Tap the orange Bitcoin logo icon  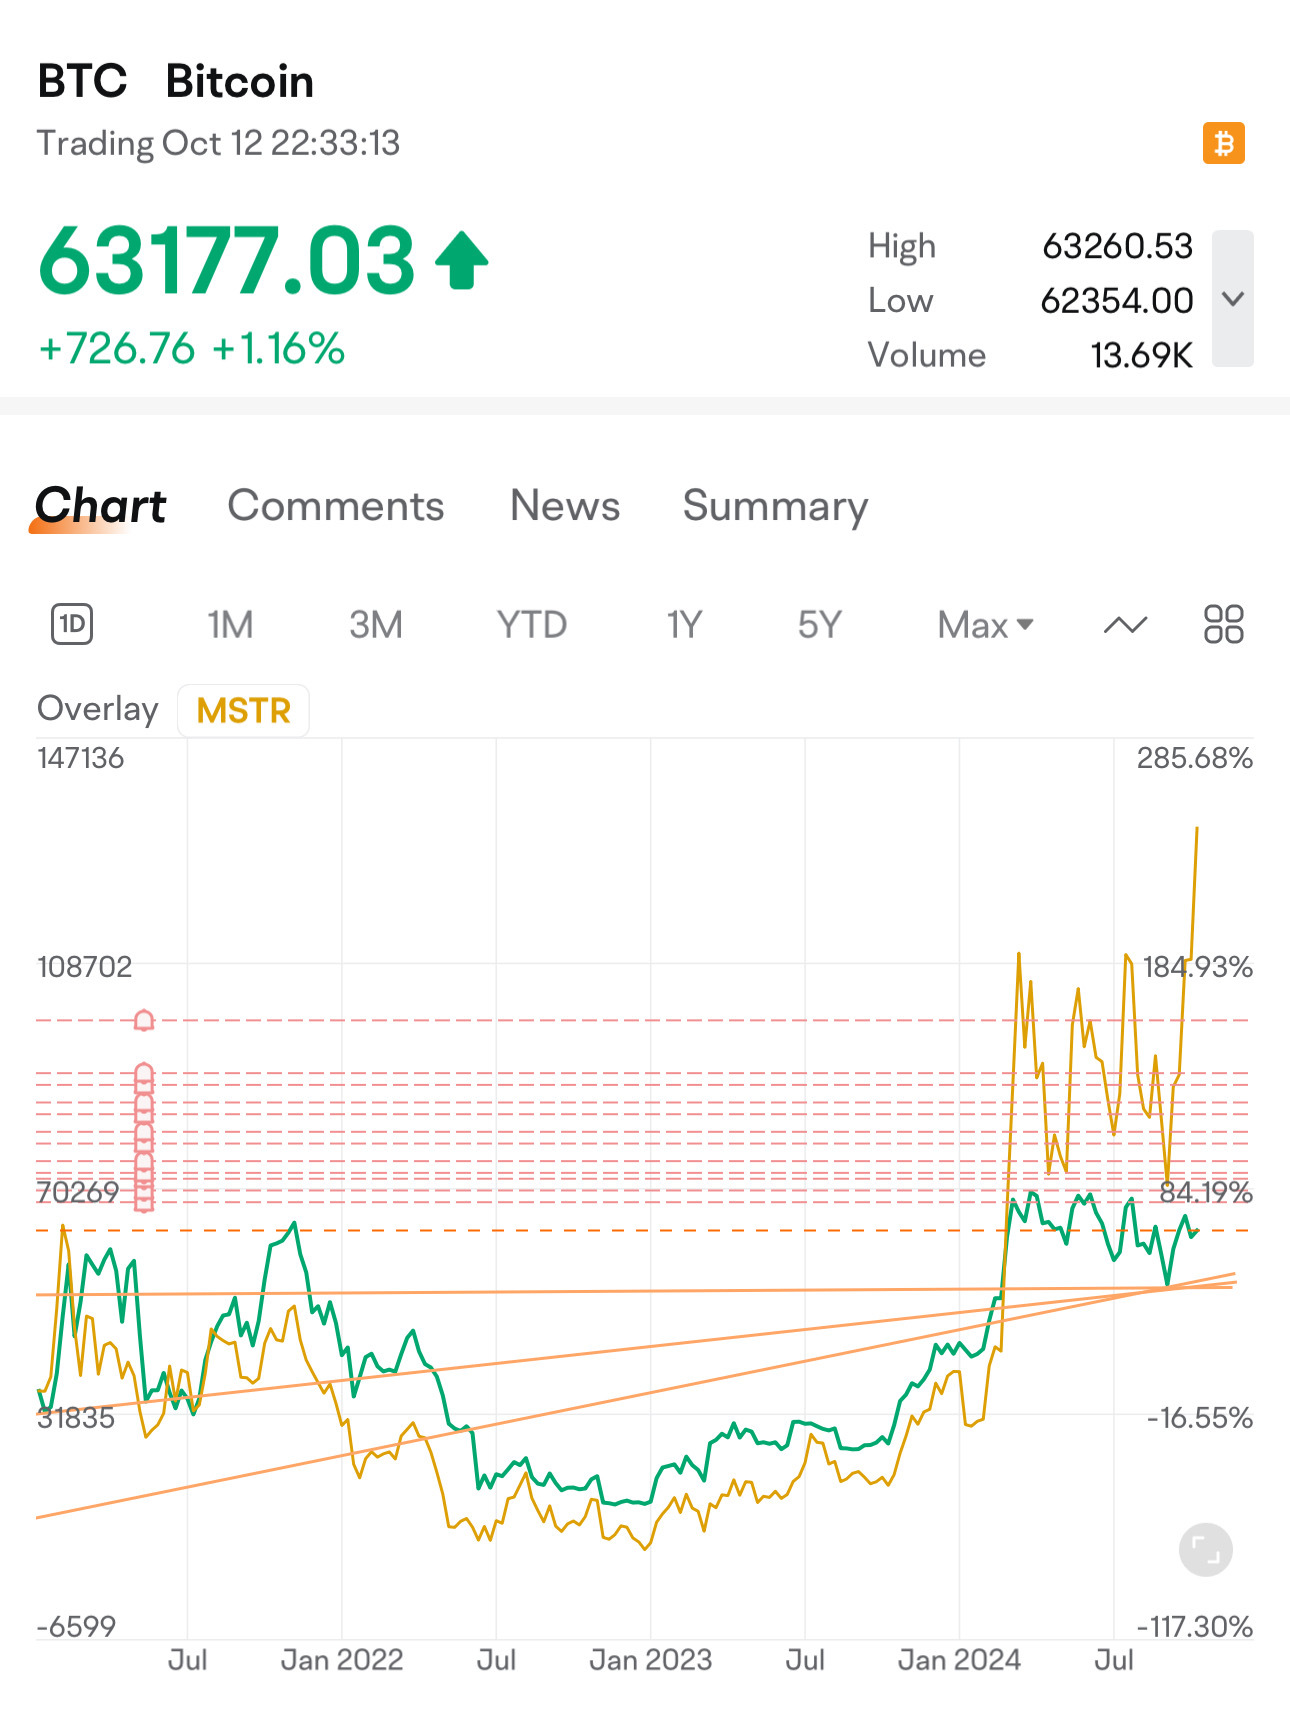click(x=1223, y=143)
